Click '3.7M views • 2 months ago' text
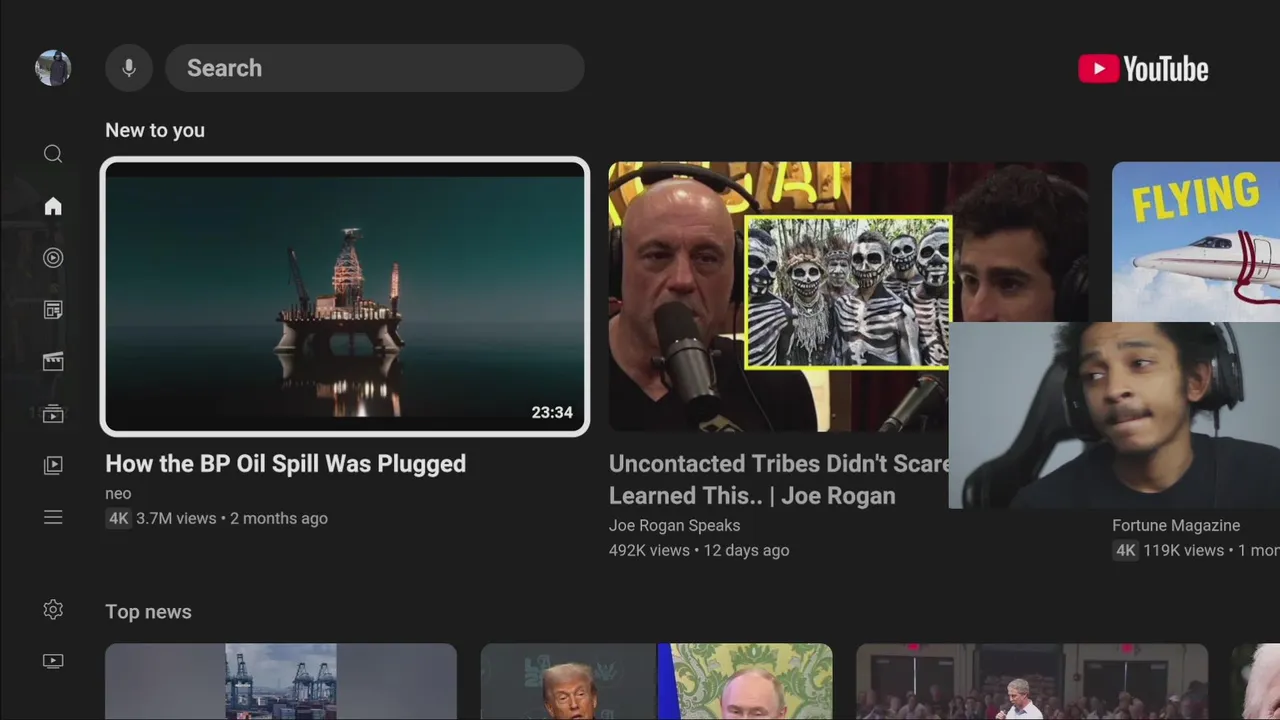The width and height of the screenshot is (1280, 720). (x=232, y=518)
